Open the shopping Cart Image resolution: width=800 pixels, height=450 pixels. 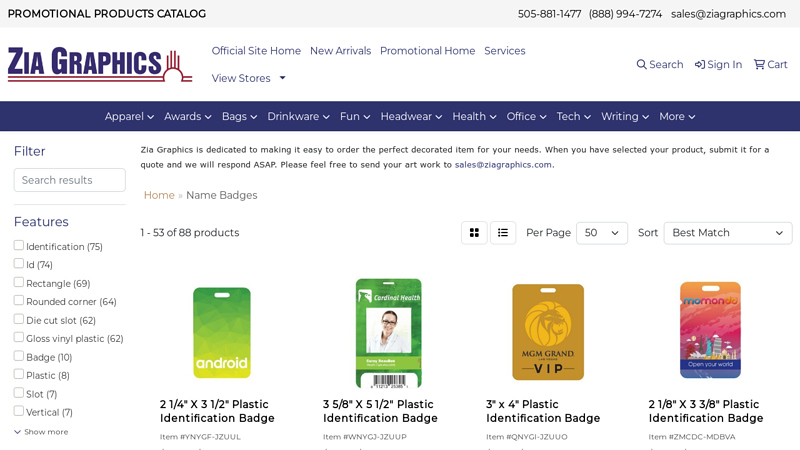(770, 65)
